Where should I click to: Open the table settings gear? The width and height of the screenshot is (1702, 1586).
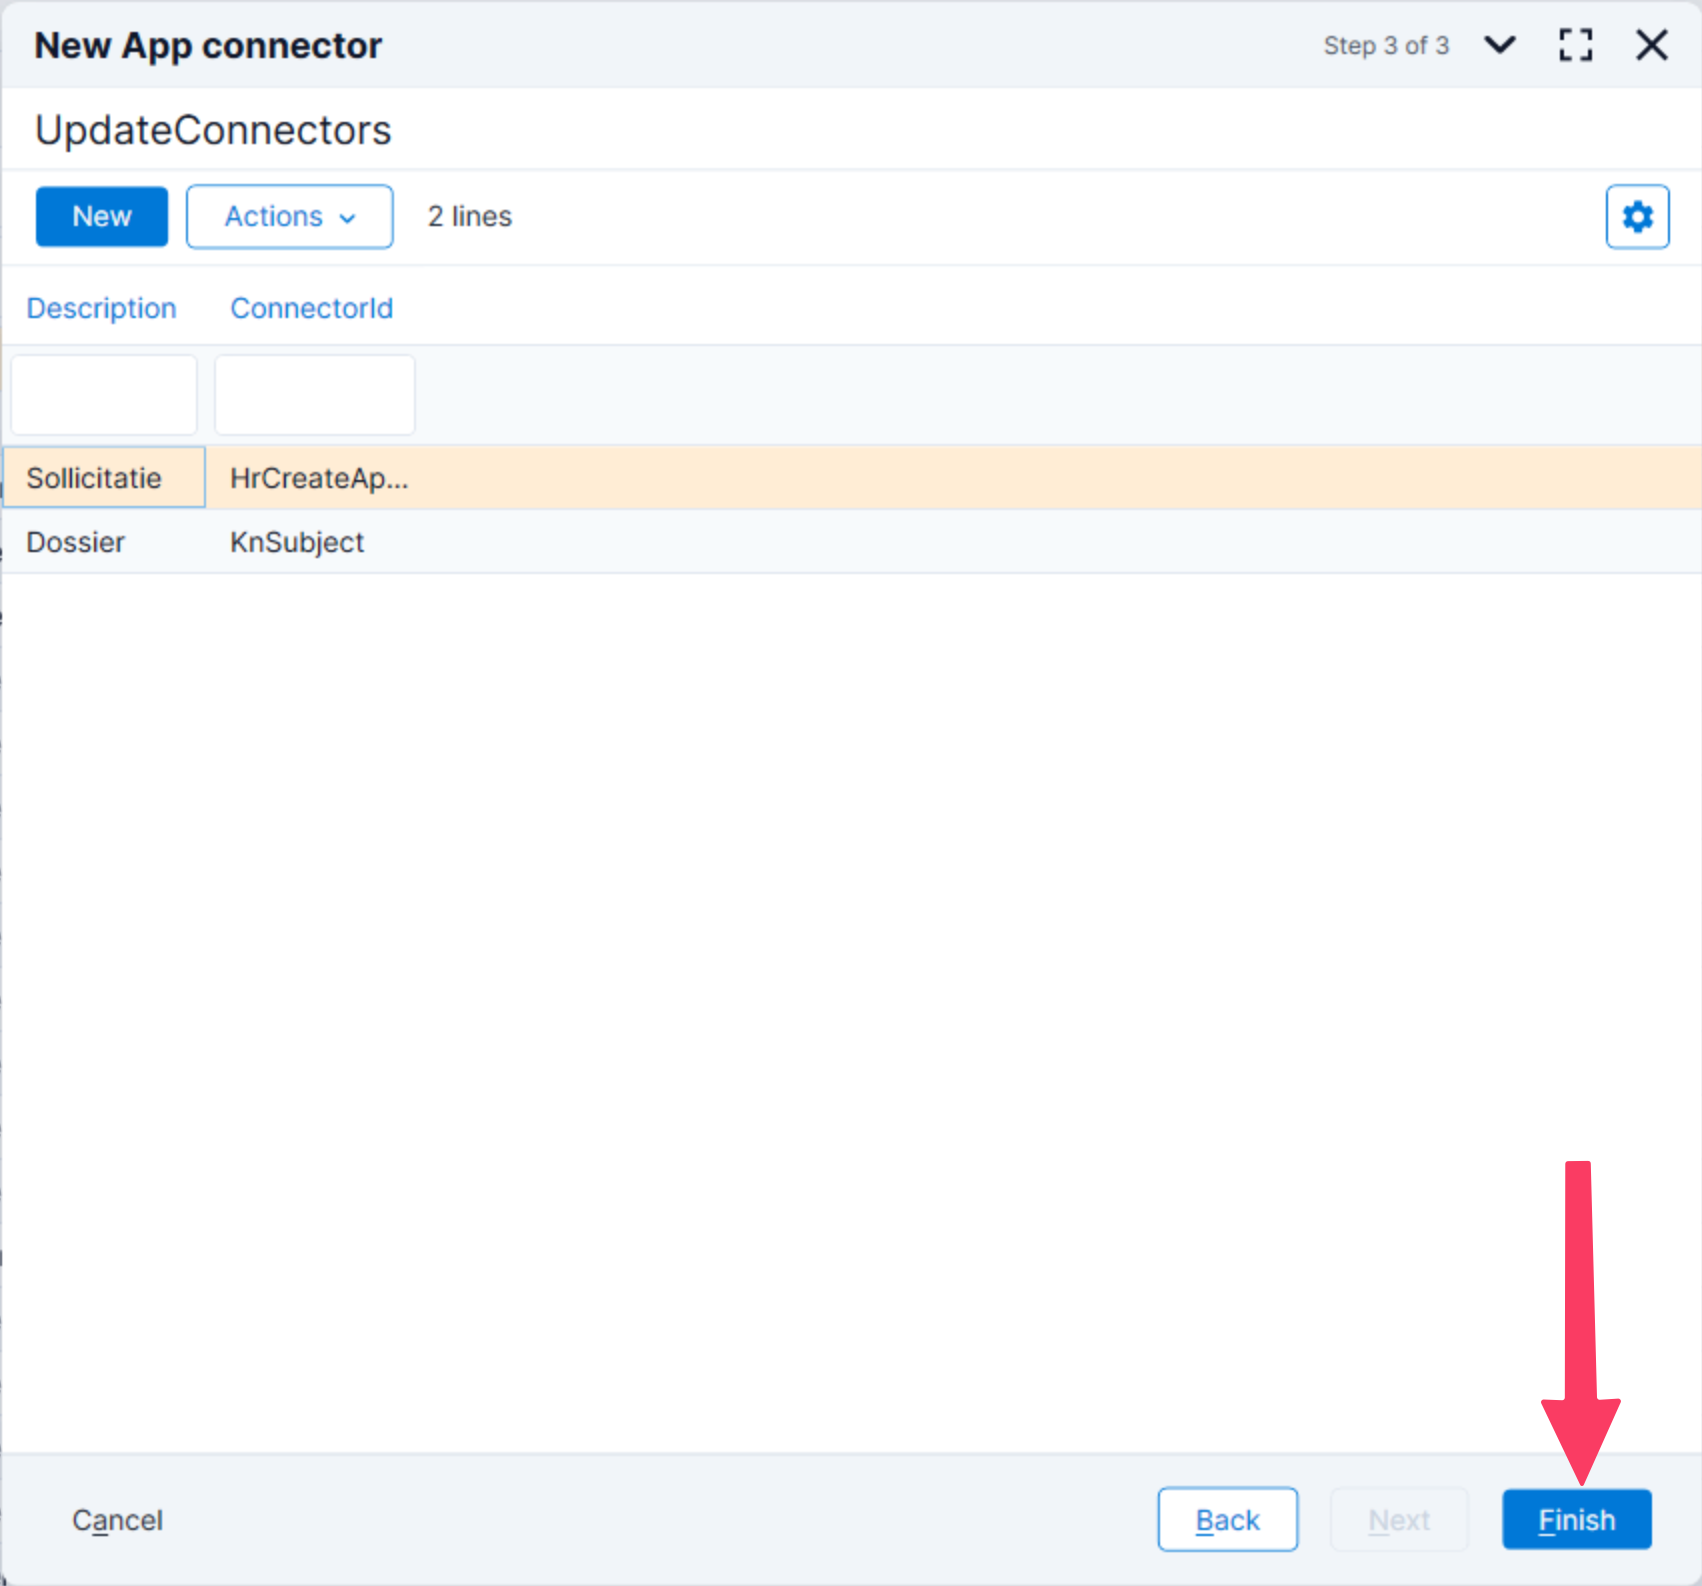click(1637, 217)
